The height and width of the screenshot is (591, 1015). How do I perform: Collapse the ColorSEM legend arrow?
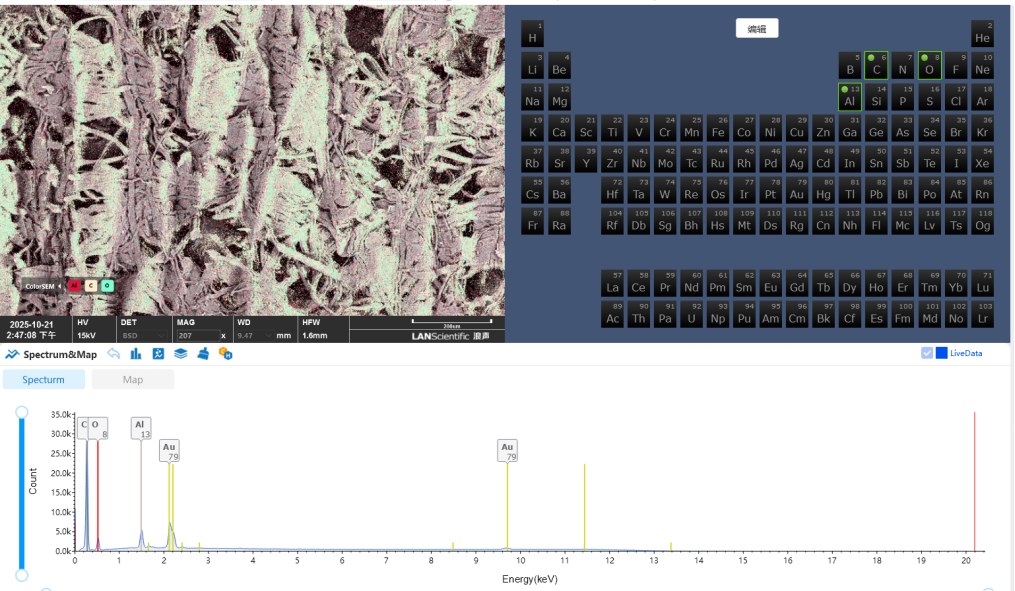62,285
